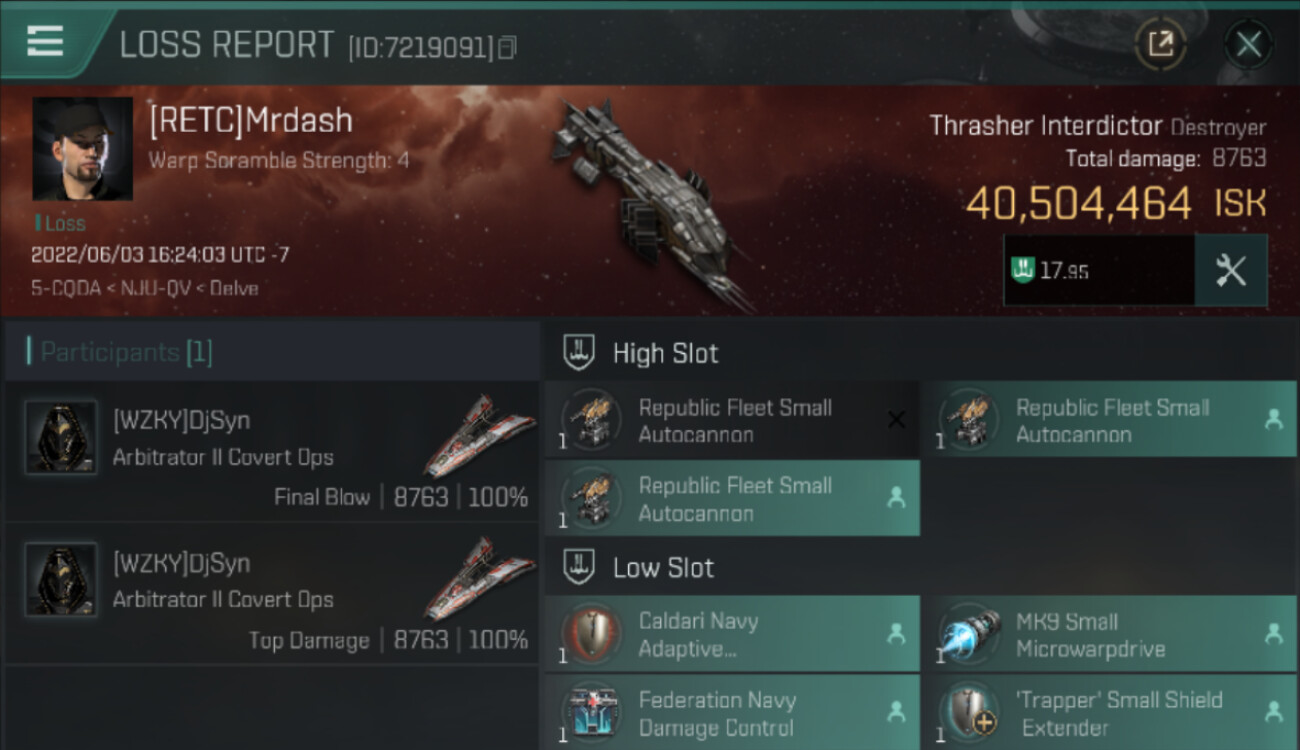Viewport: 1300px width, 750px height.
Task: Open the hamburger menu icon
Action: click(45, 41)
